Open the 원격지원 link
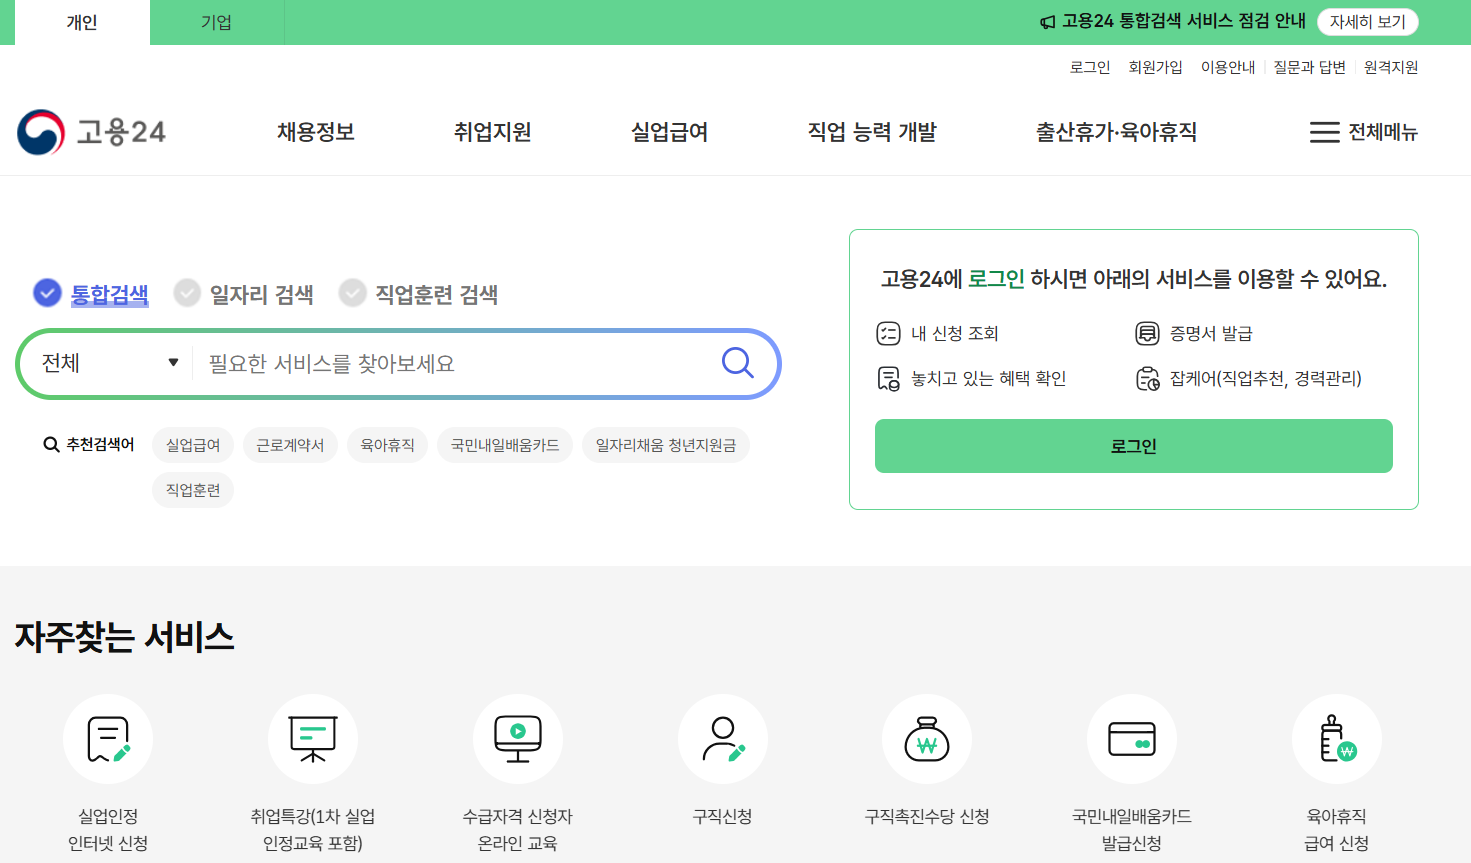 [1391, 67]
